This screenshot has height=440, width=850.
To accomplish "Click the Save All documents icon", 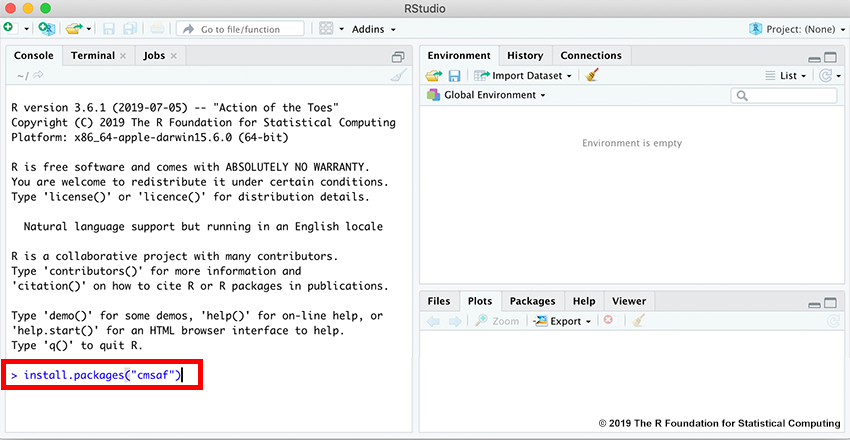I will 130,29.
